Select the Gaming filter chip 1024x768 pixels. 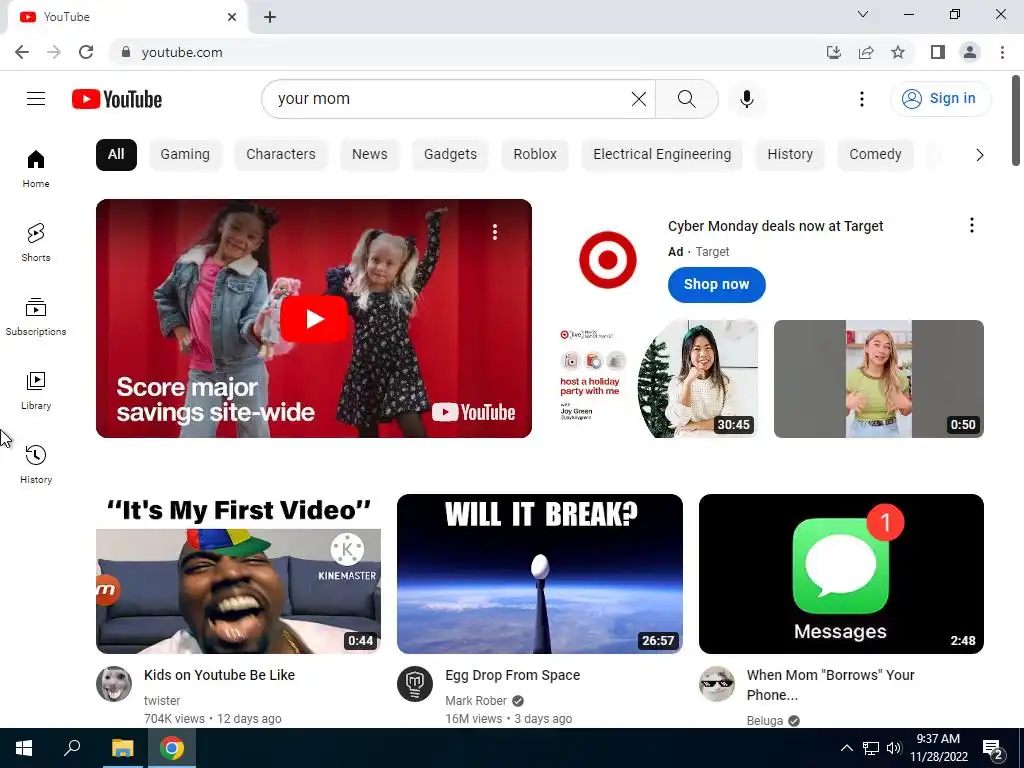tap(185, 155)
